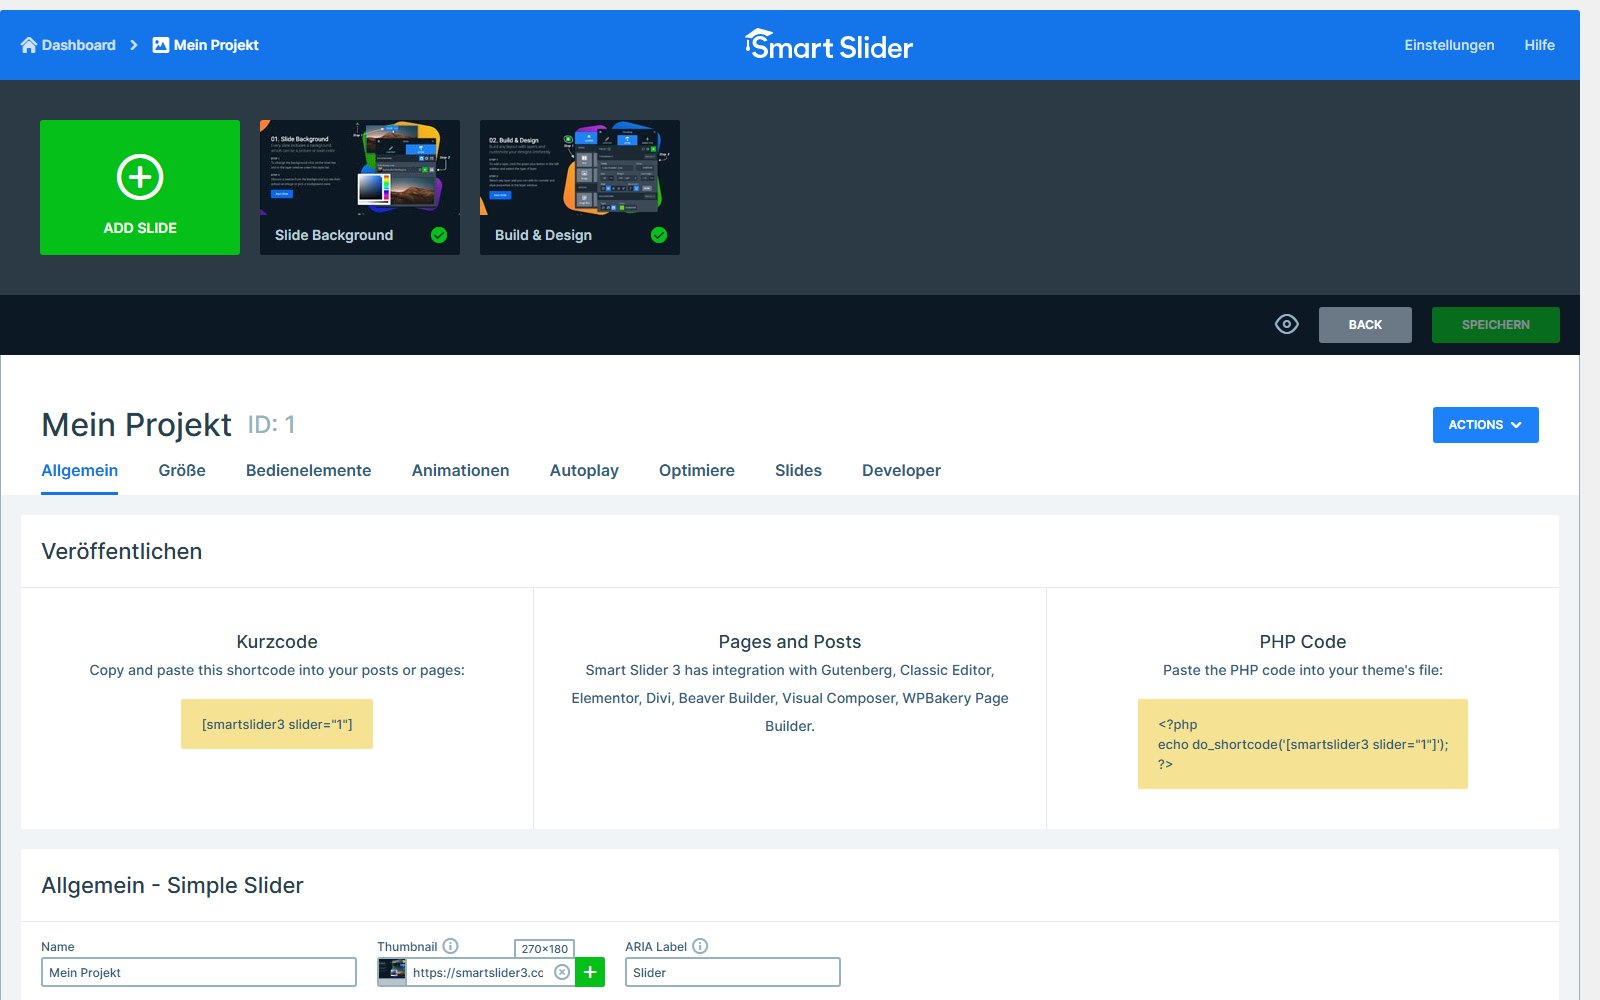Copy the smartslider3 shortcode box
The image size is (1600, 1000).
[277, 724]
